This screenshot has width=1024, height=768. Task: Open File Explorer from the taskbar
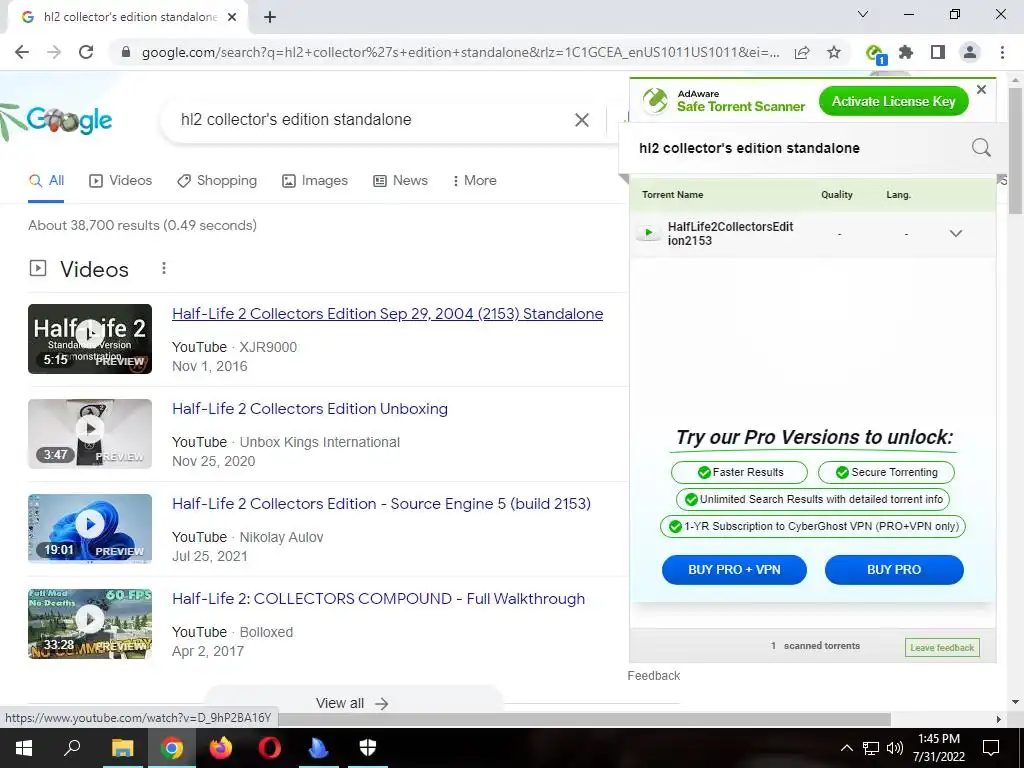[x=122, y=748]
